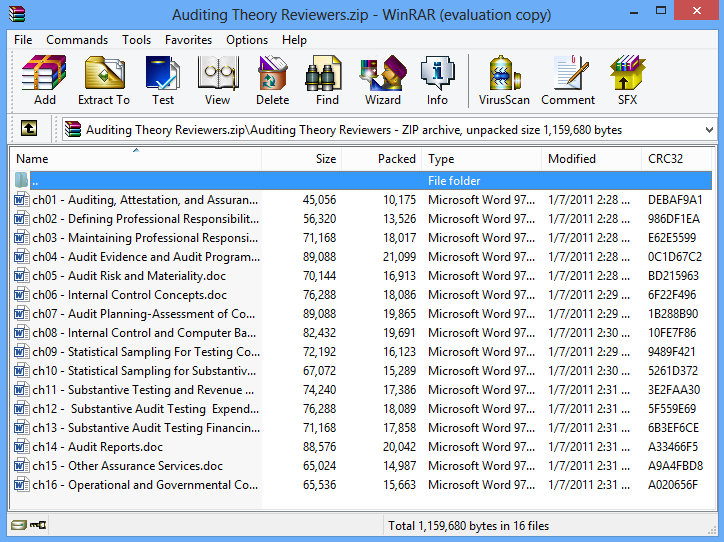Select ch07 - Audit Planning-Assessment file
724x542 pixels.
tap(144, 314)
